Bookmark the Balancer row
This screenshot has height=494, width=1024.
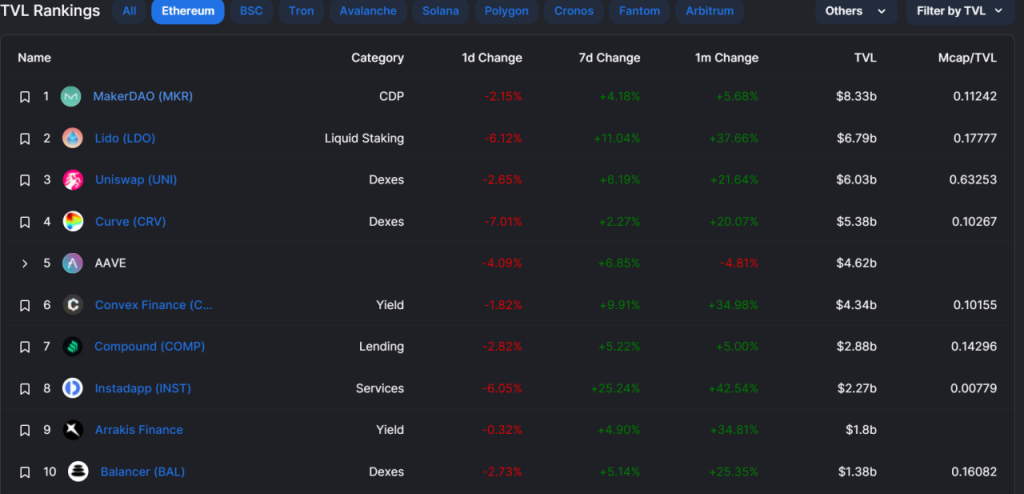(x=25, y=472)
